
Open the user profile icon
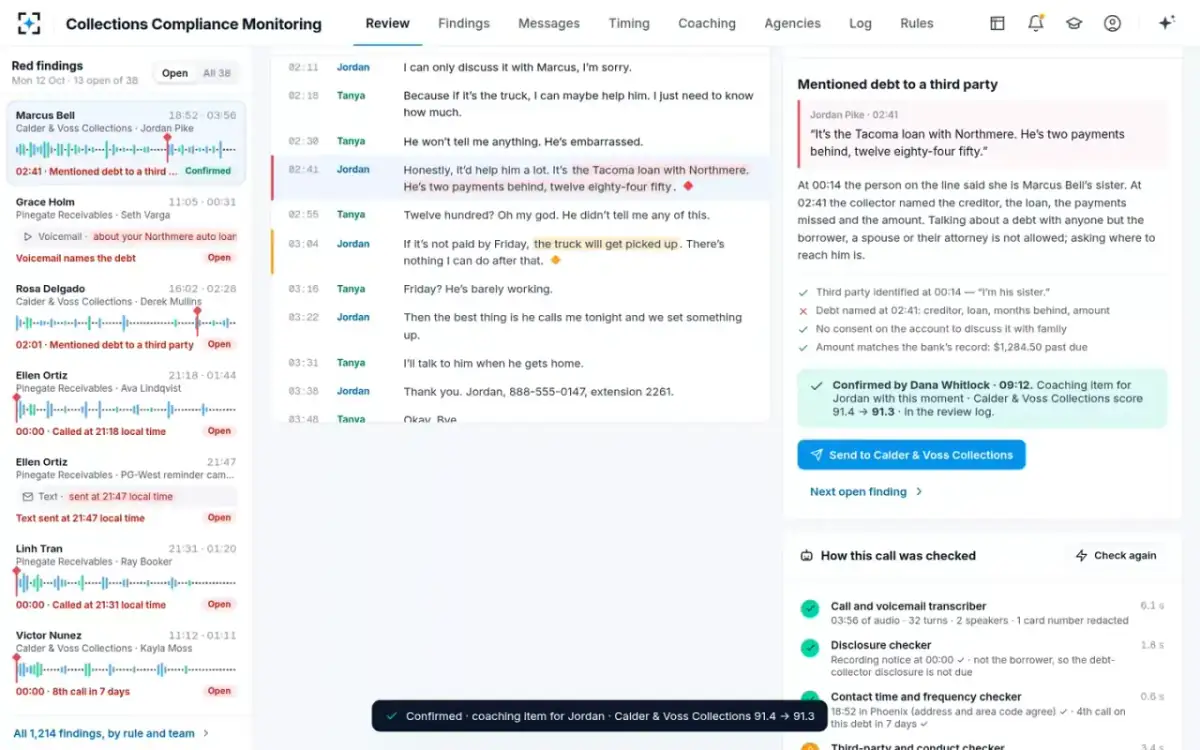(1112, 23)
